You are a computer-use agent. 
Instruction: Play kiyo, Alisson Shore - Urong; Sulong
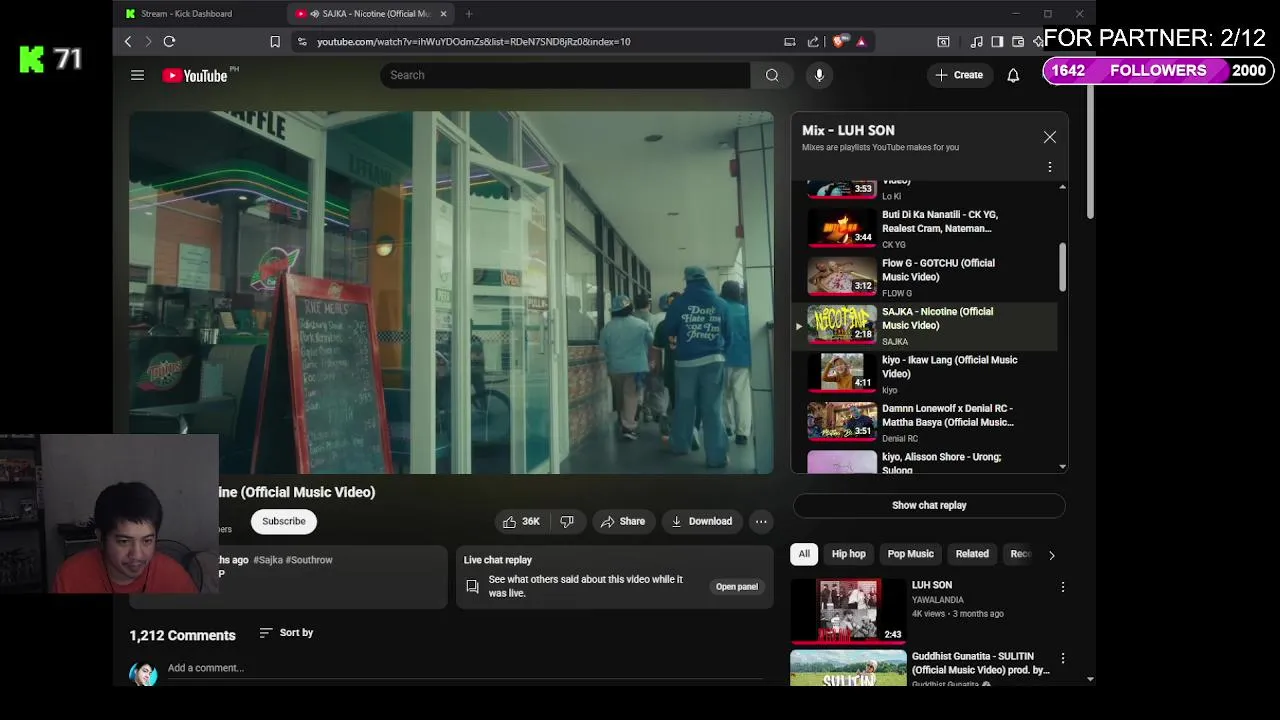click(x=925, y=461)
